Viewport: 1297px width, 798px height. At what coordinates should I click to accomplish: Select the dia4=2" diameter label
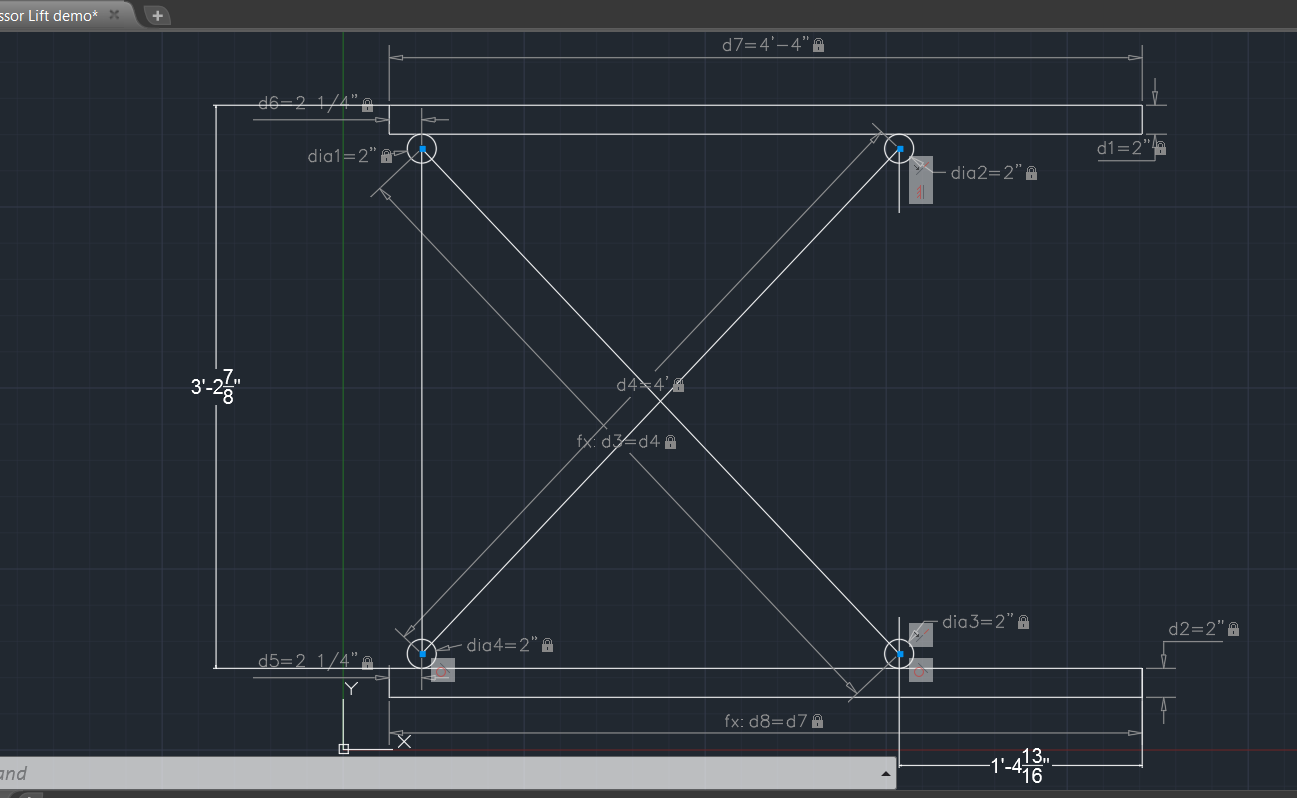[502, 644]
